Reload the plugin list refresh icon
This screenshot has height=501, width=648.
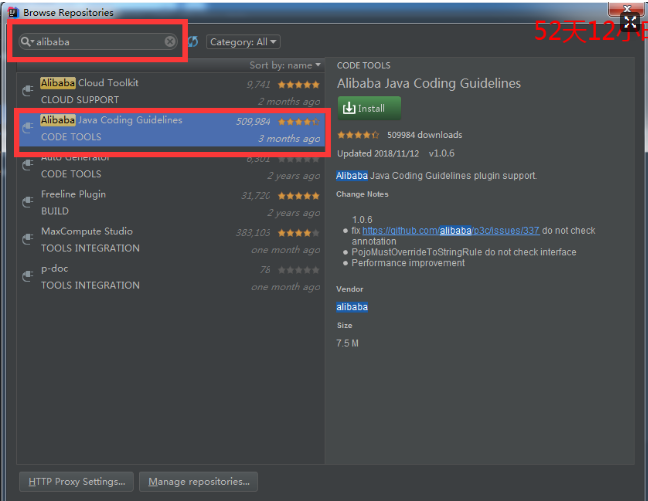tap(193, 41)
